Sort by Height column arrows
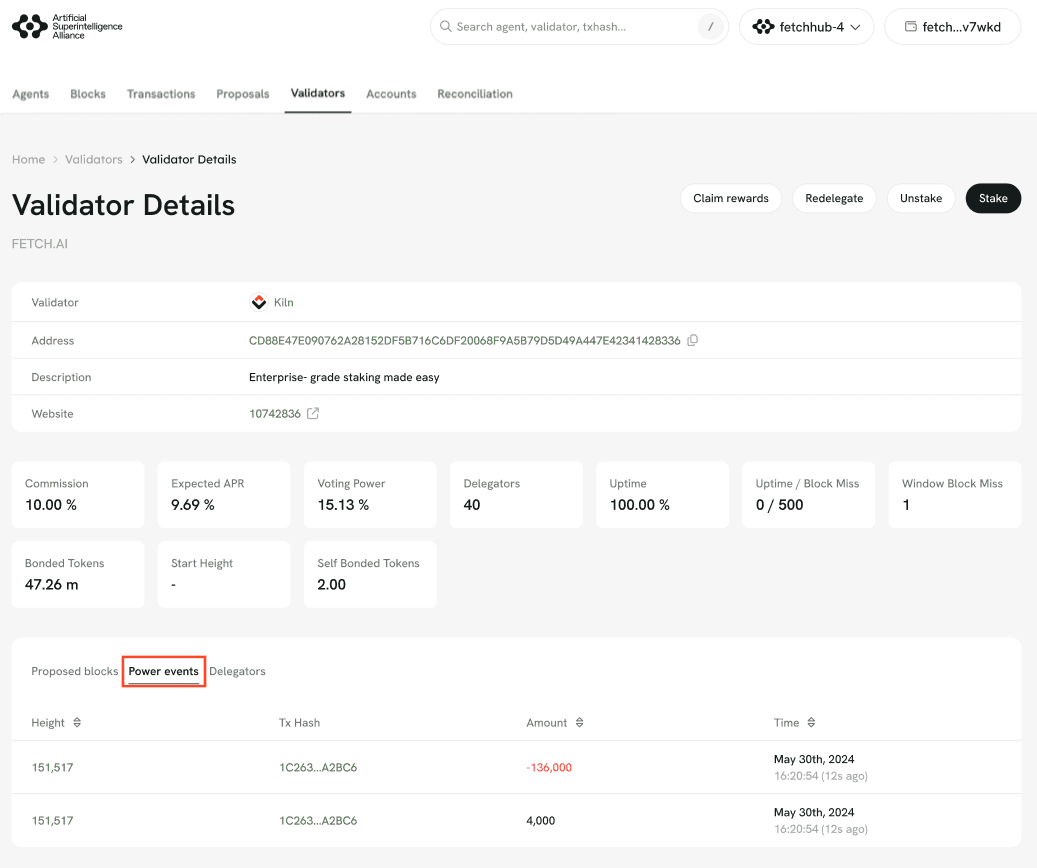The width and height of the screenshot is (1037, 868). point(77,723)
